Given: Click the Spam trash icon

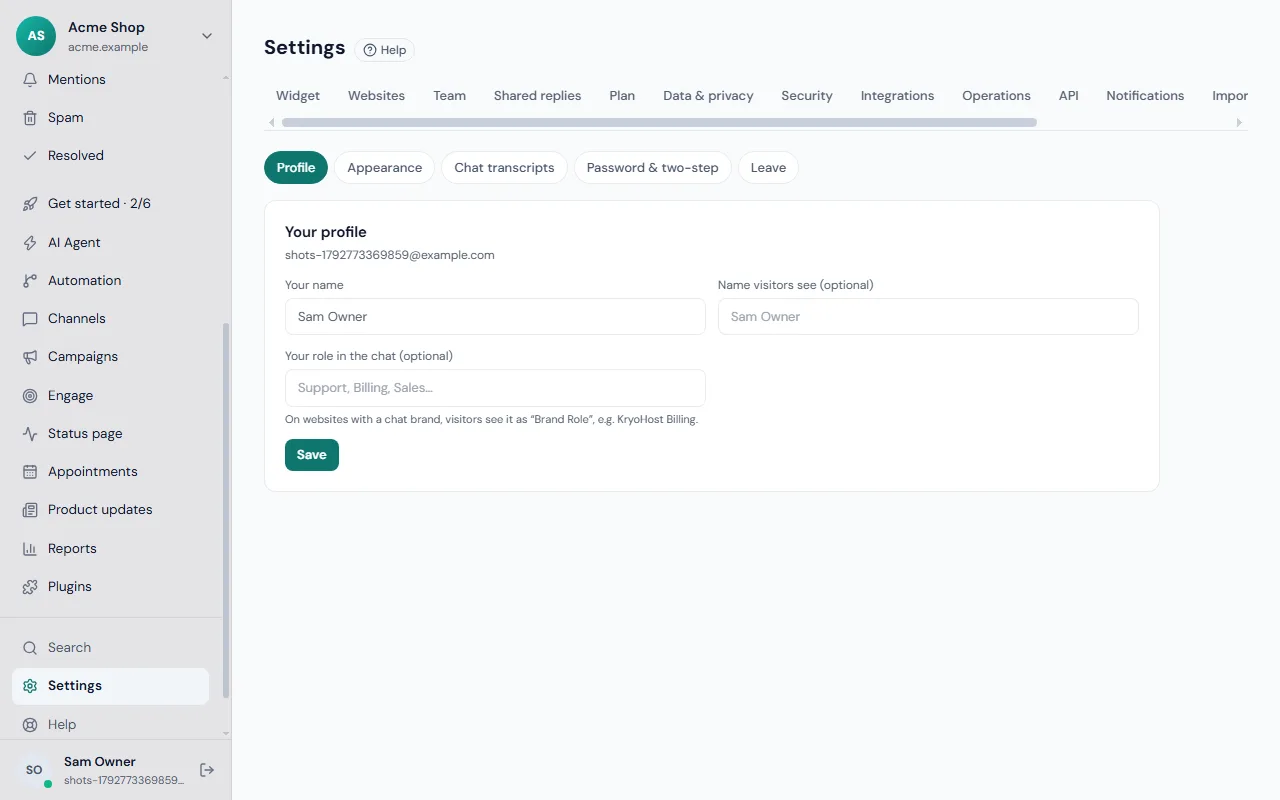Looking at the screenshot, I should click(x=30, y=117).
